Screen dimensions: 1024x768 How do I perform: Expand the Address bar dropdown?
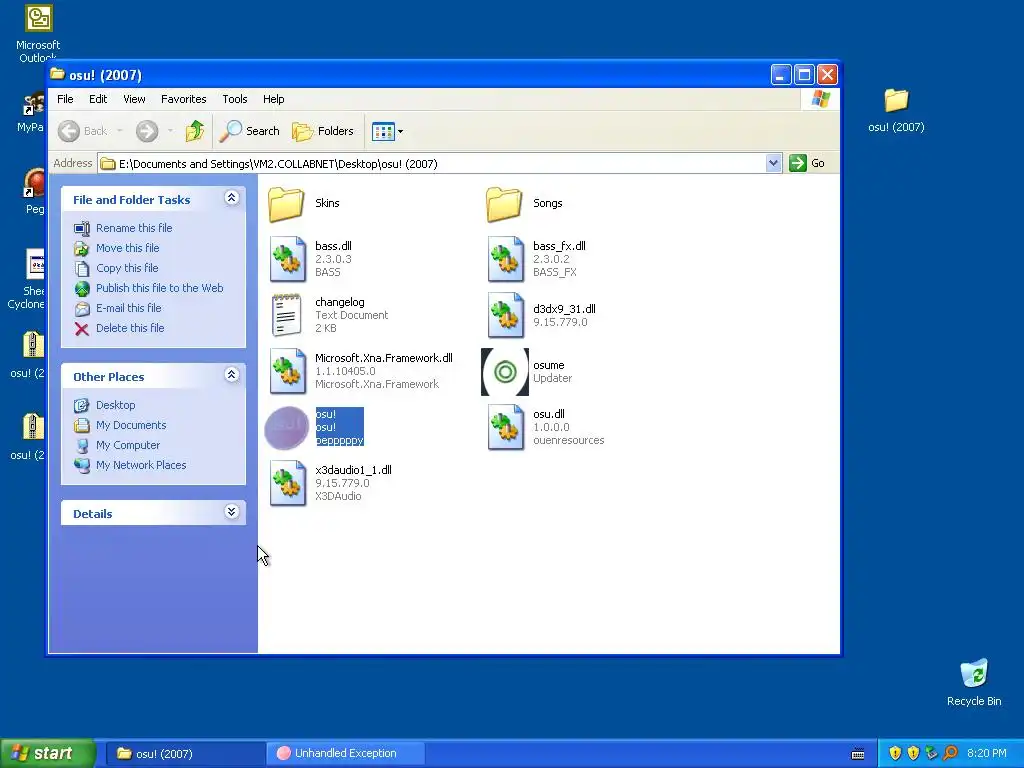(x=773, y=163)
